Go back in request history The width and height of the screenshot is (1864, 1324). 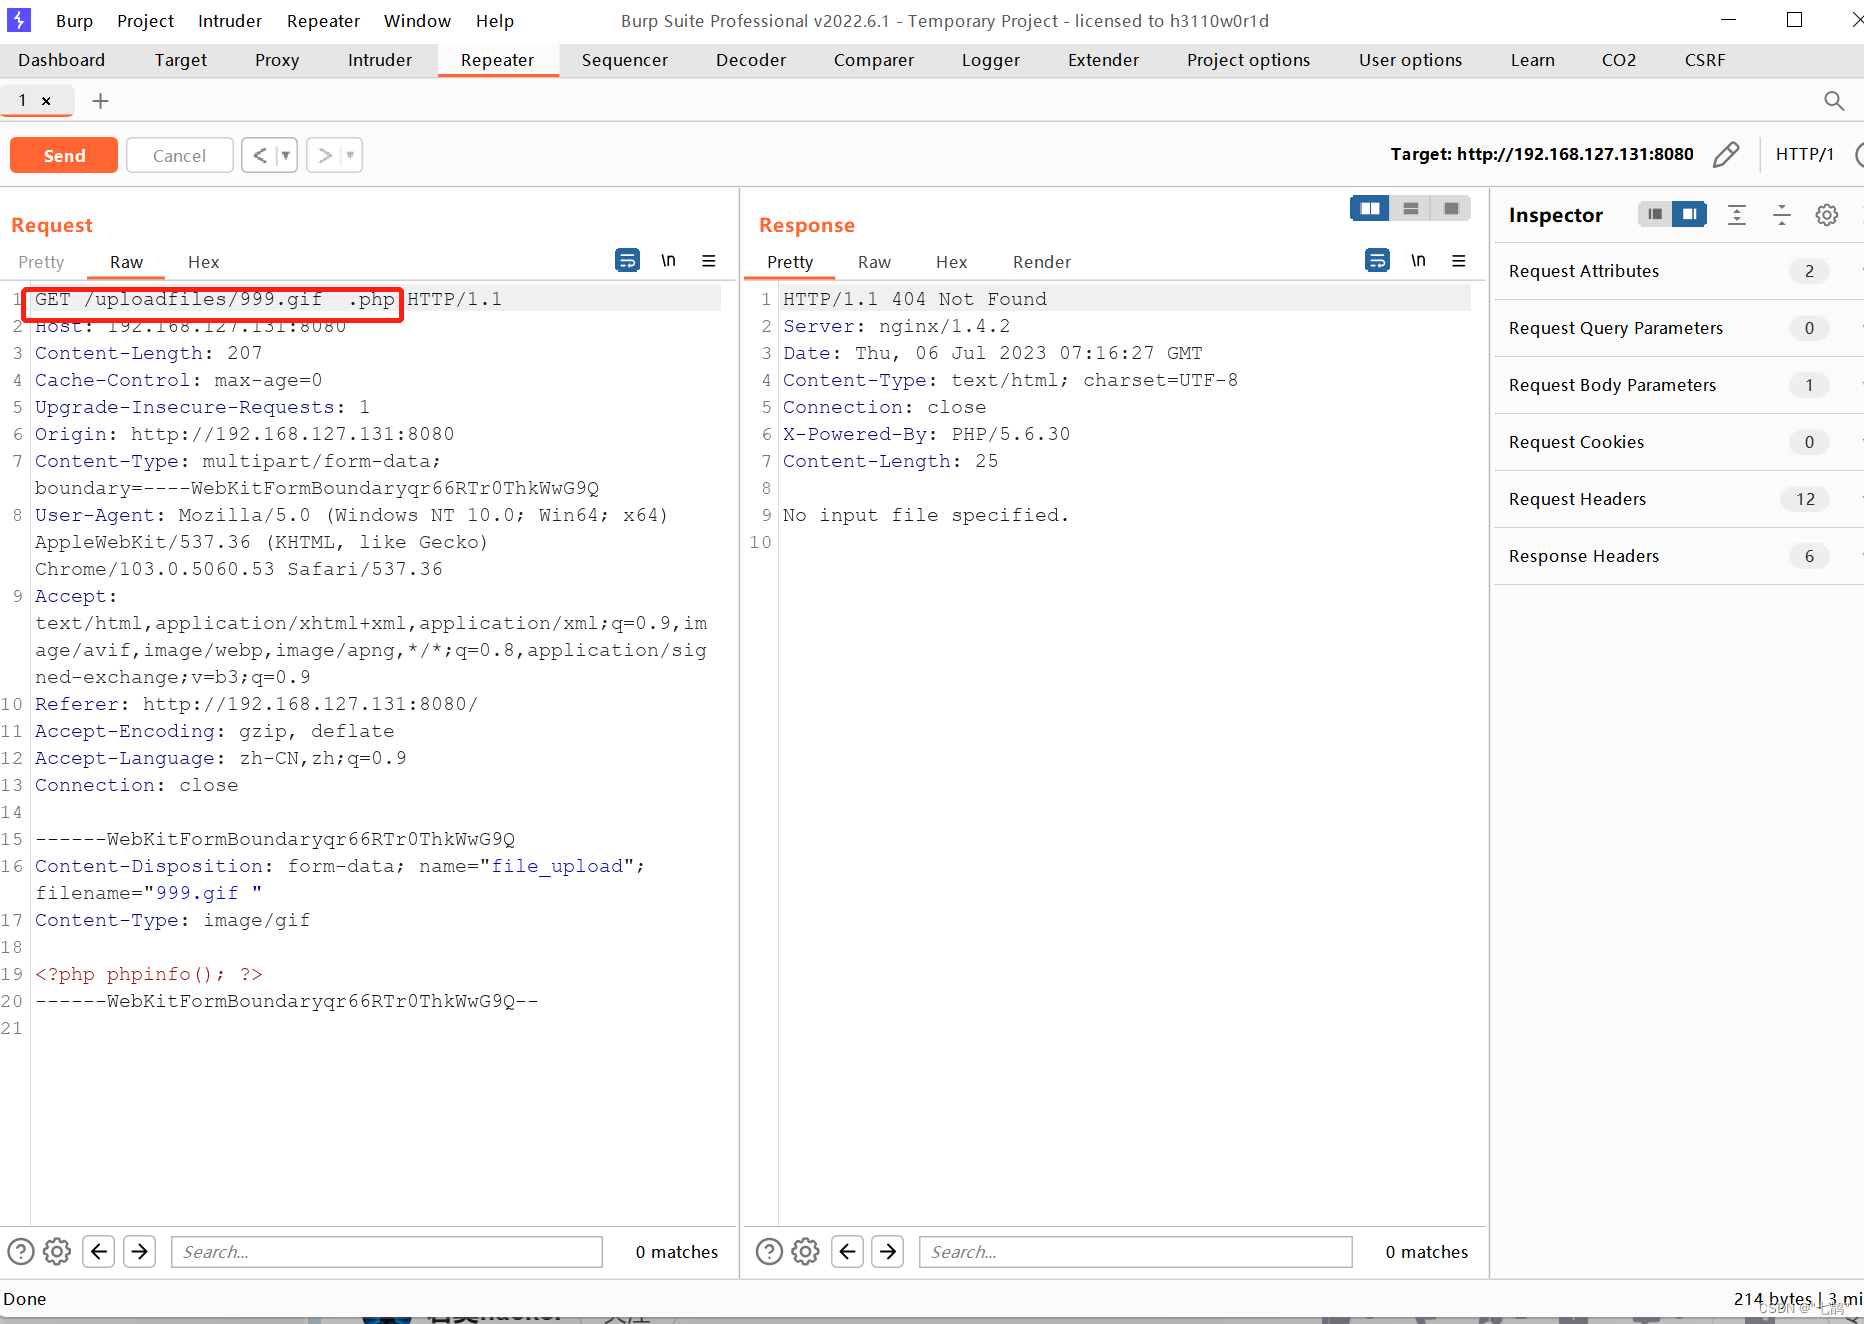click(x=260, y=155)
